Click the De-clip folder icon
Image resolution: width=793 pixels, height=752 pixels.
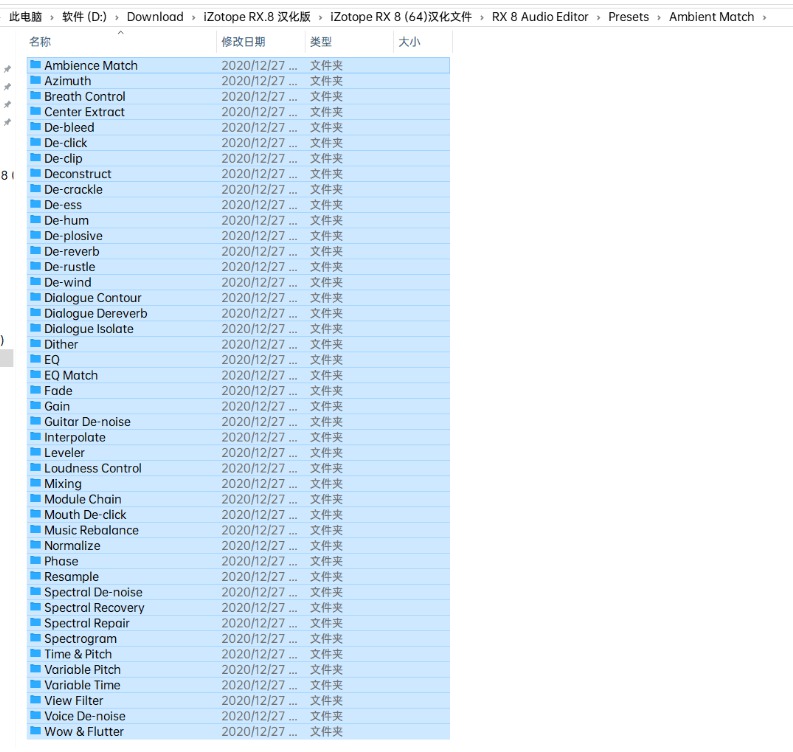pyautogui.click(x=35, y=158)
